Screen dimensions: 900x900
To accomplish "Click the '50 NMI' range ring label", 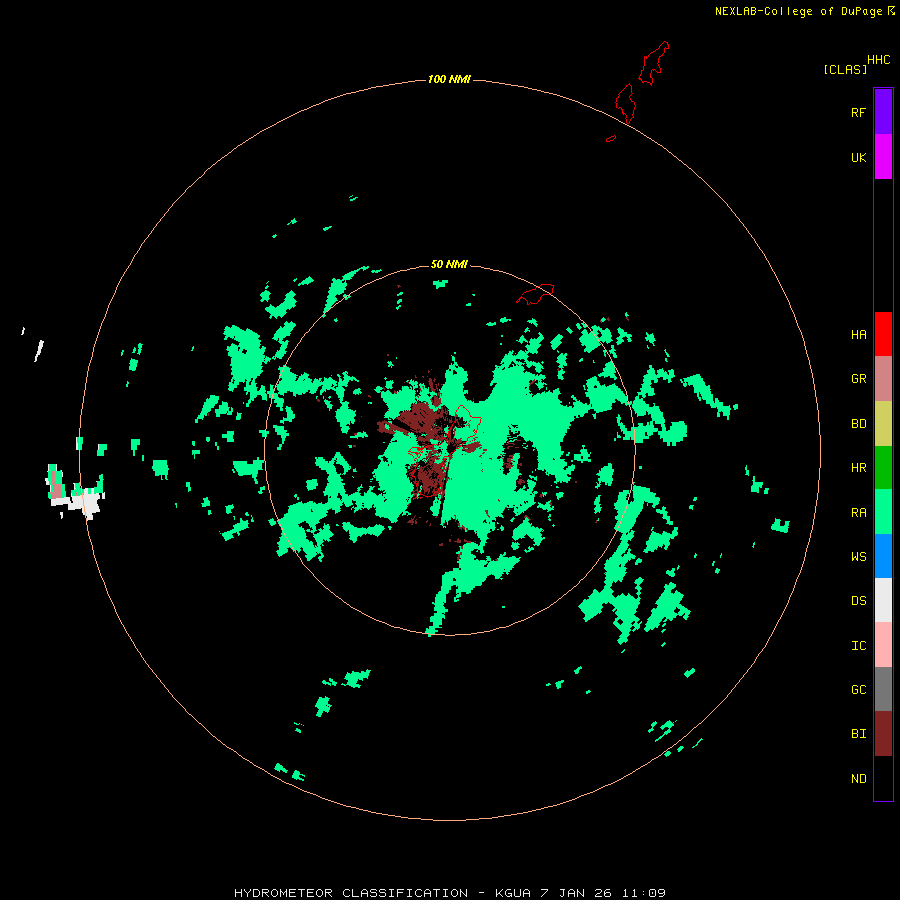I will tap(449, 264).
